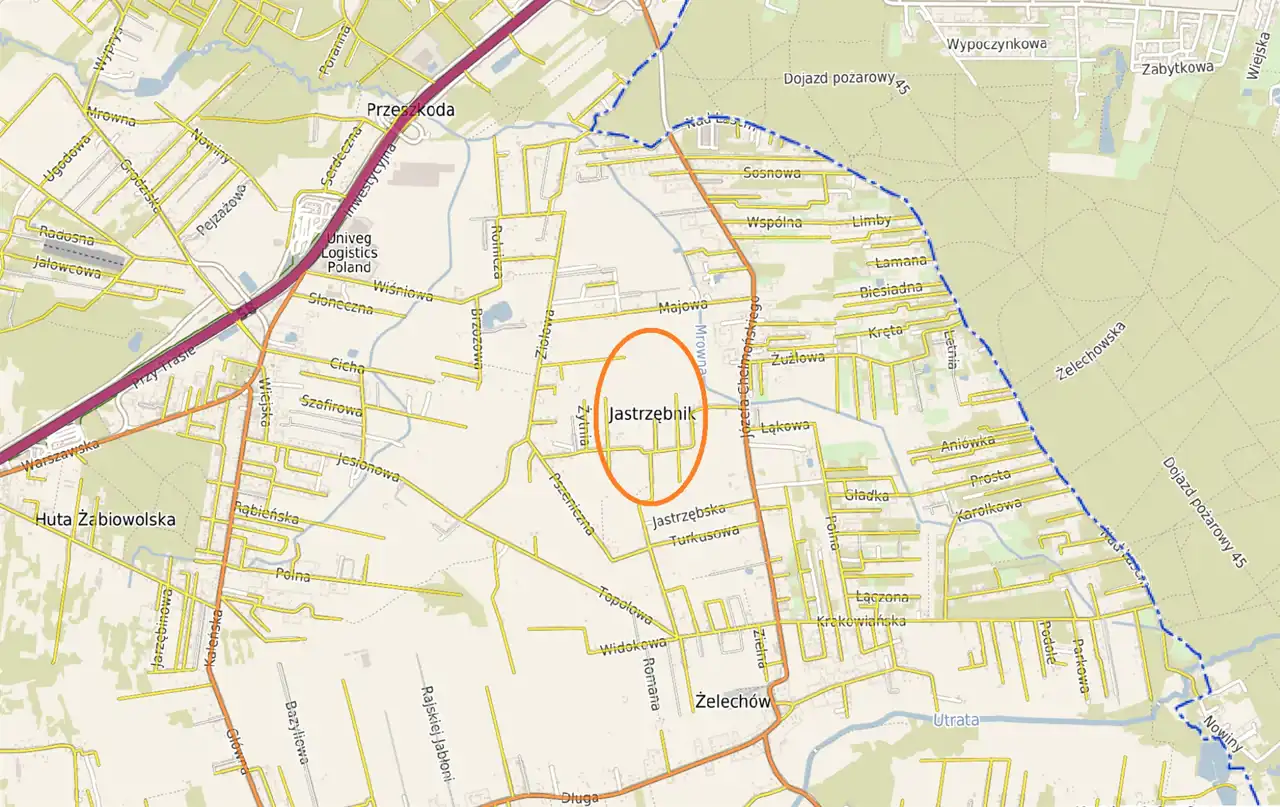Click the Długa road label
The height and width of the screenshot is (807, 1280).
click(x=580, y=797)
